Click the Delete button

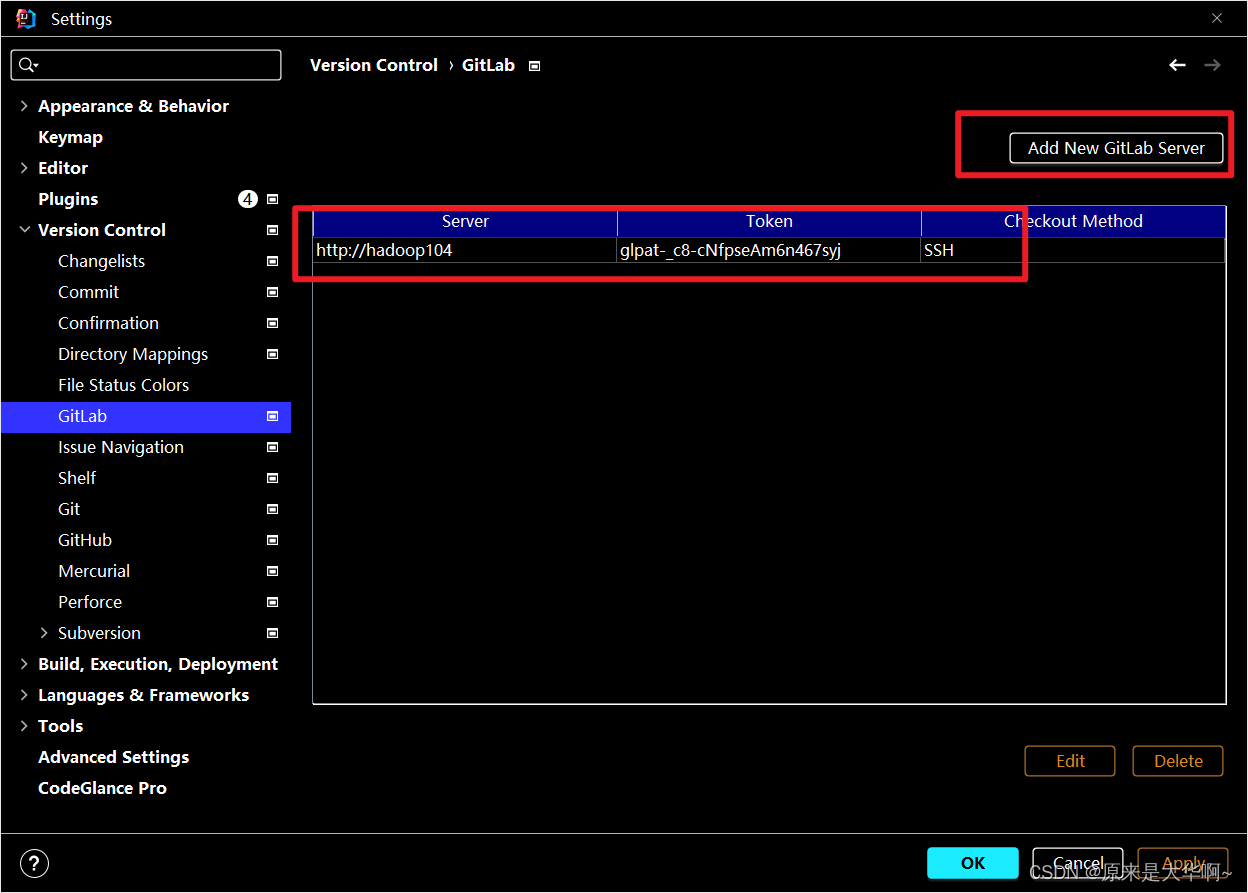pyautogui.click(x=1177, y=761)
